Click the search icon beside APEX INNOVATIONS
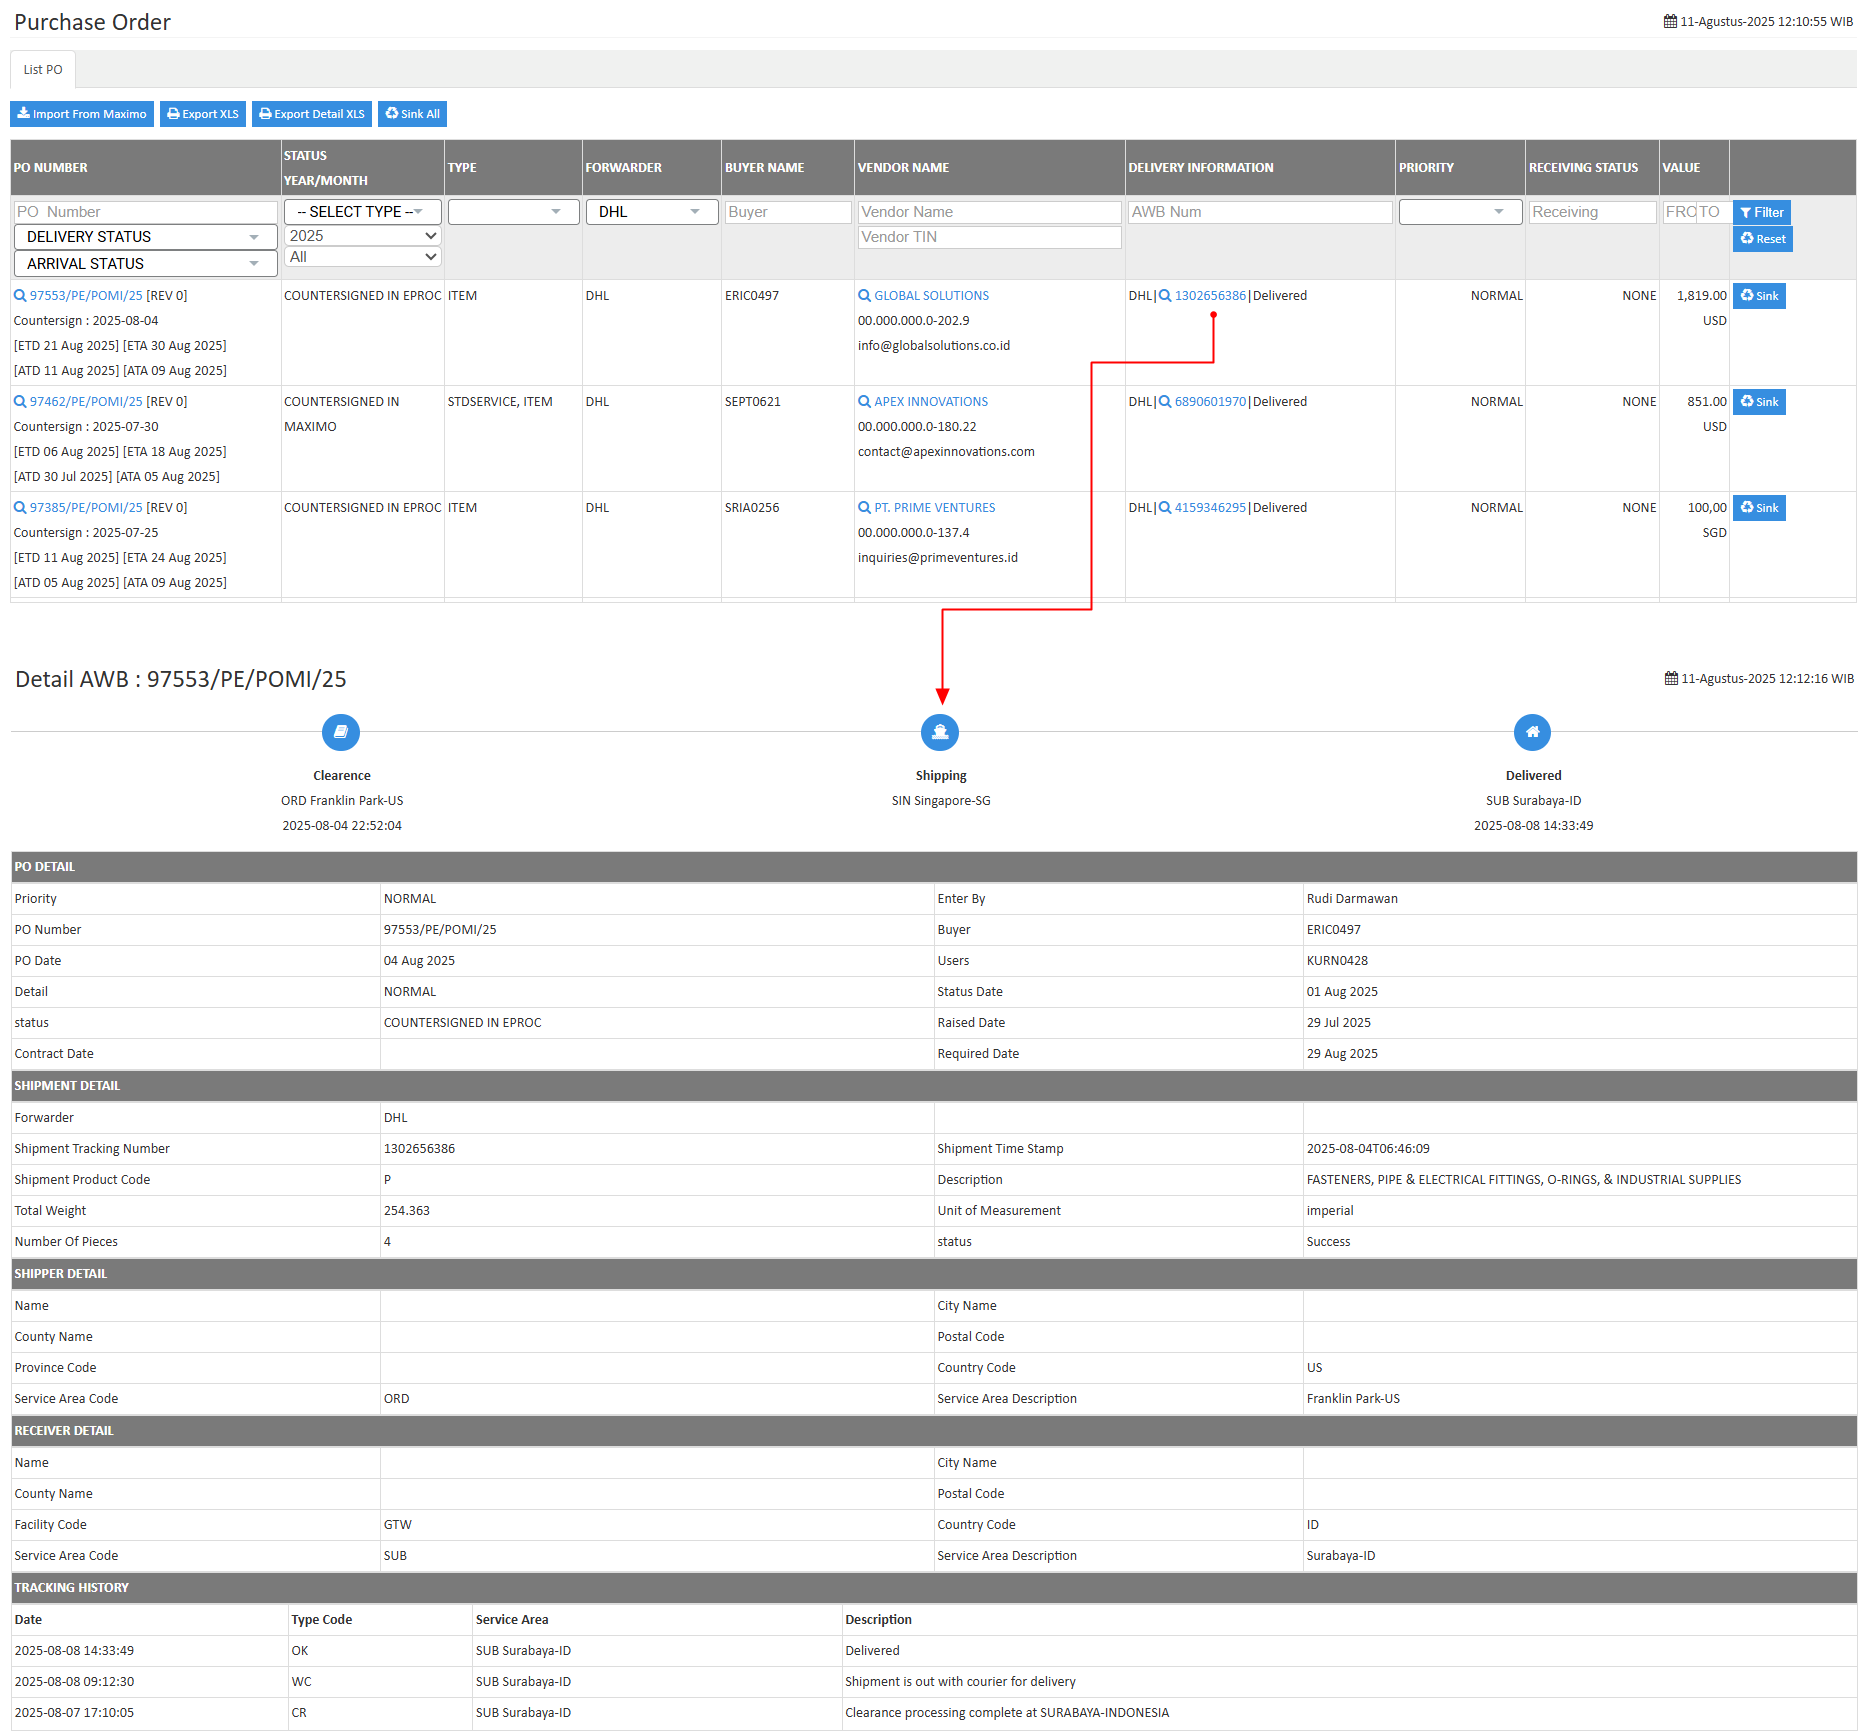This screenshot has height=1736, width=1867. [x=863, y=401]
